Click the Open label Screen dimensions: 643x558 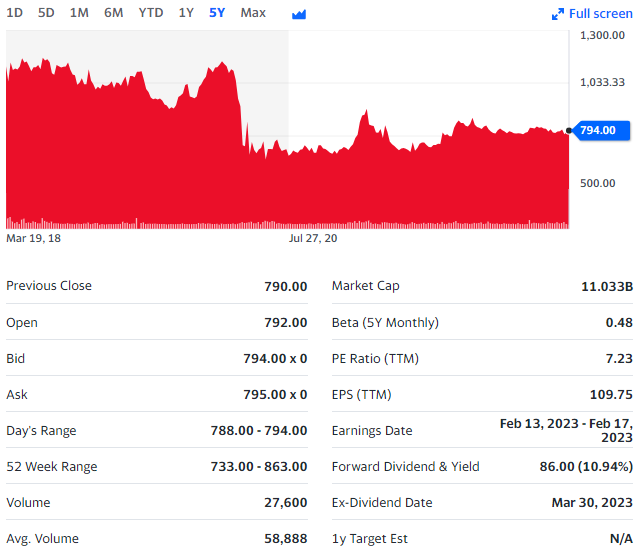(x=22, y=323)
